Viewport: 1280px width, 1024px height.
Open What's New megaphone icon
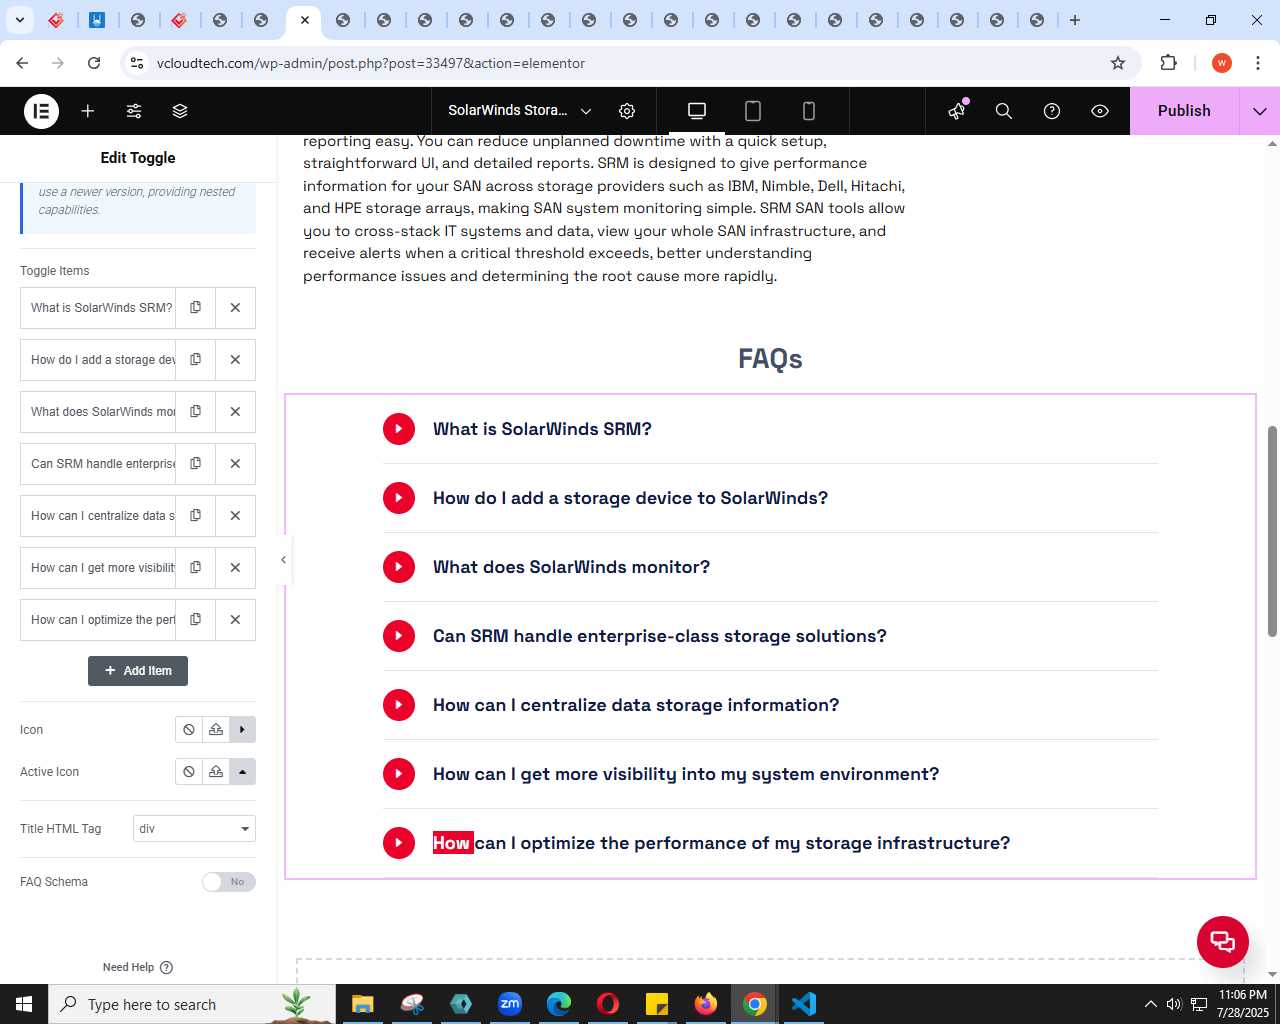click(957, 111)
